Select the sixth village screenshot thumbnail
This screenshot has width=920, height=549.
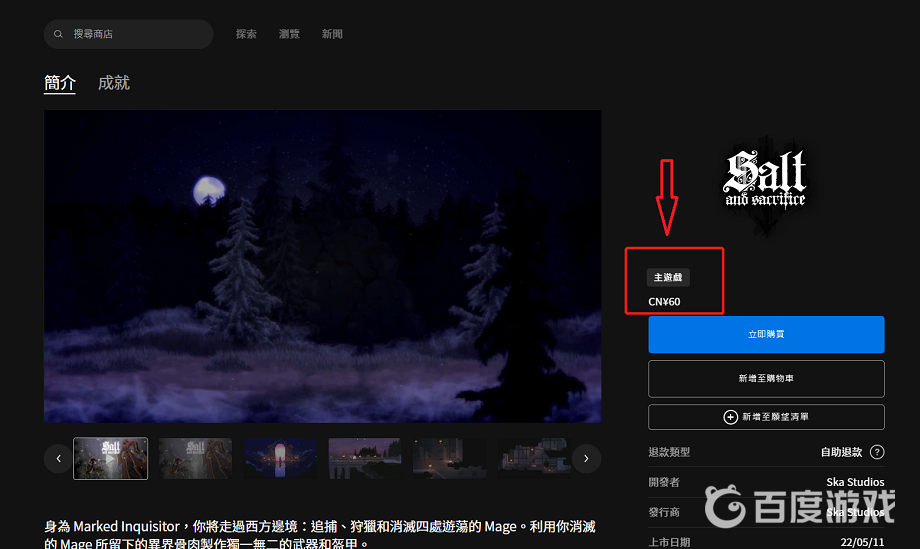(535, 459)
